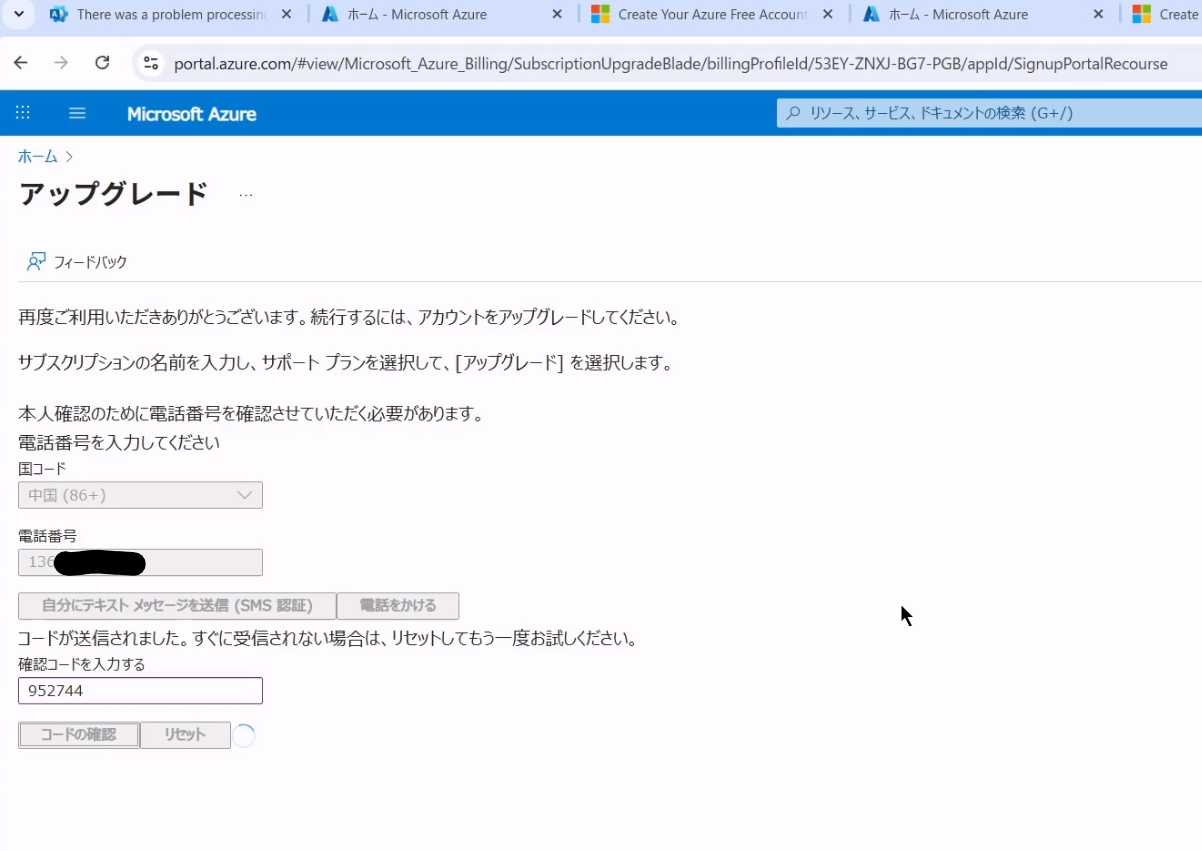This screenshot has height=851, width=1202.
Task: Click the ホーム breadcrumb link
Action: pyautogui.click(x=38, y=156)
